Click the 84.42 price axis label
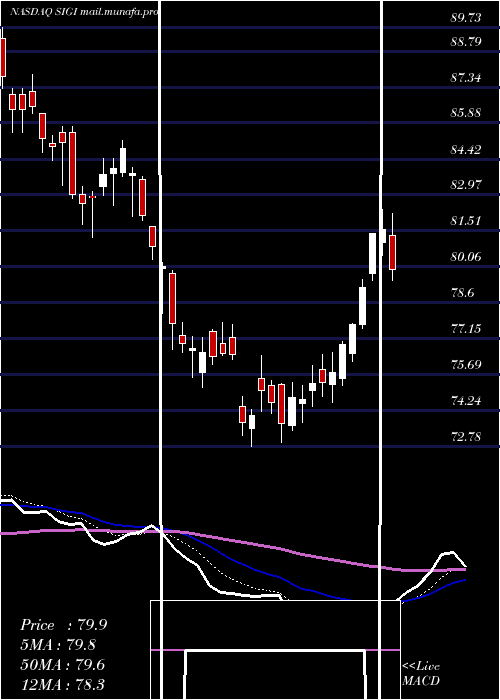The width and height of the screenshot is (500, 700). coord(466,149)
